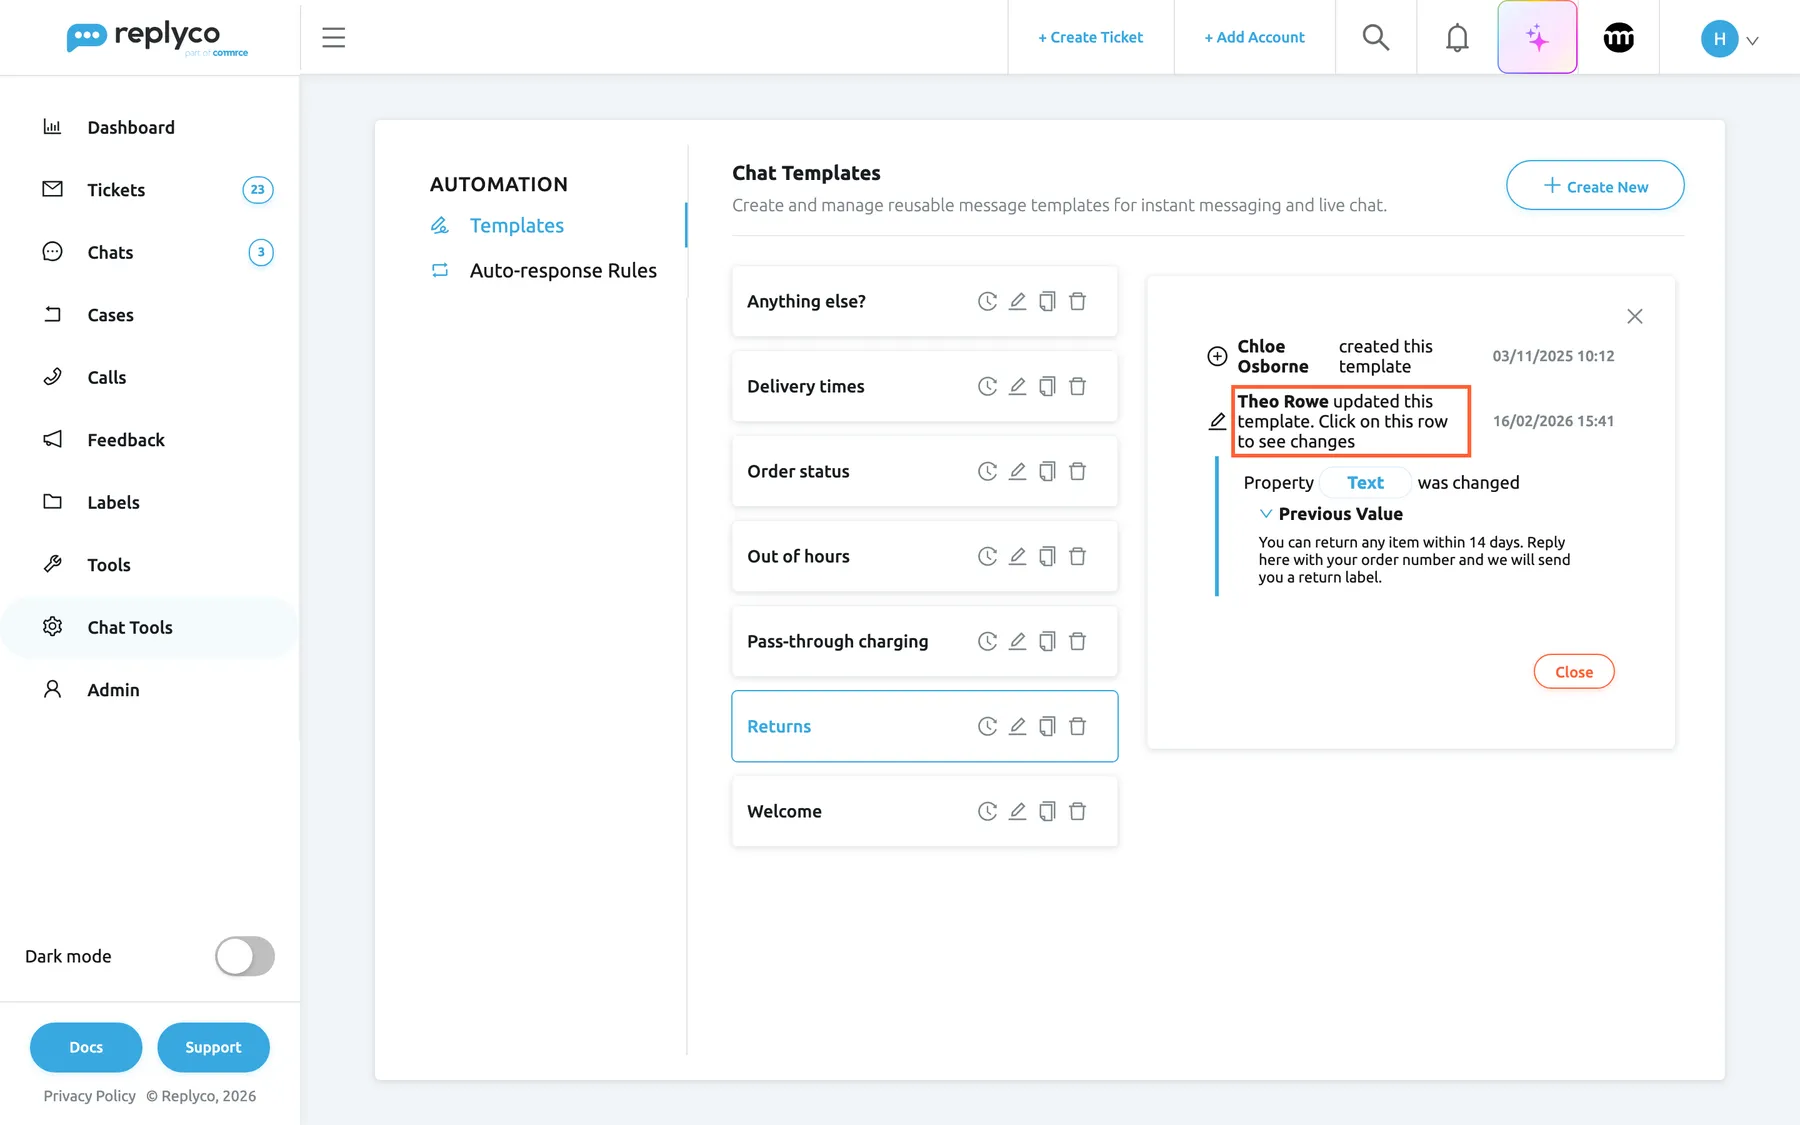Duplicate the Order status template

tap(1047, 471)
